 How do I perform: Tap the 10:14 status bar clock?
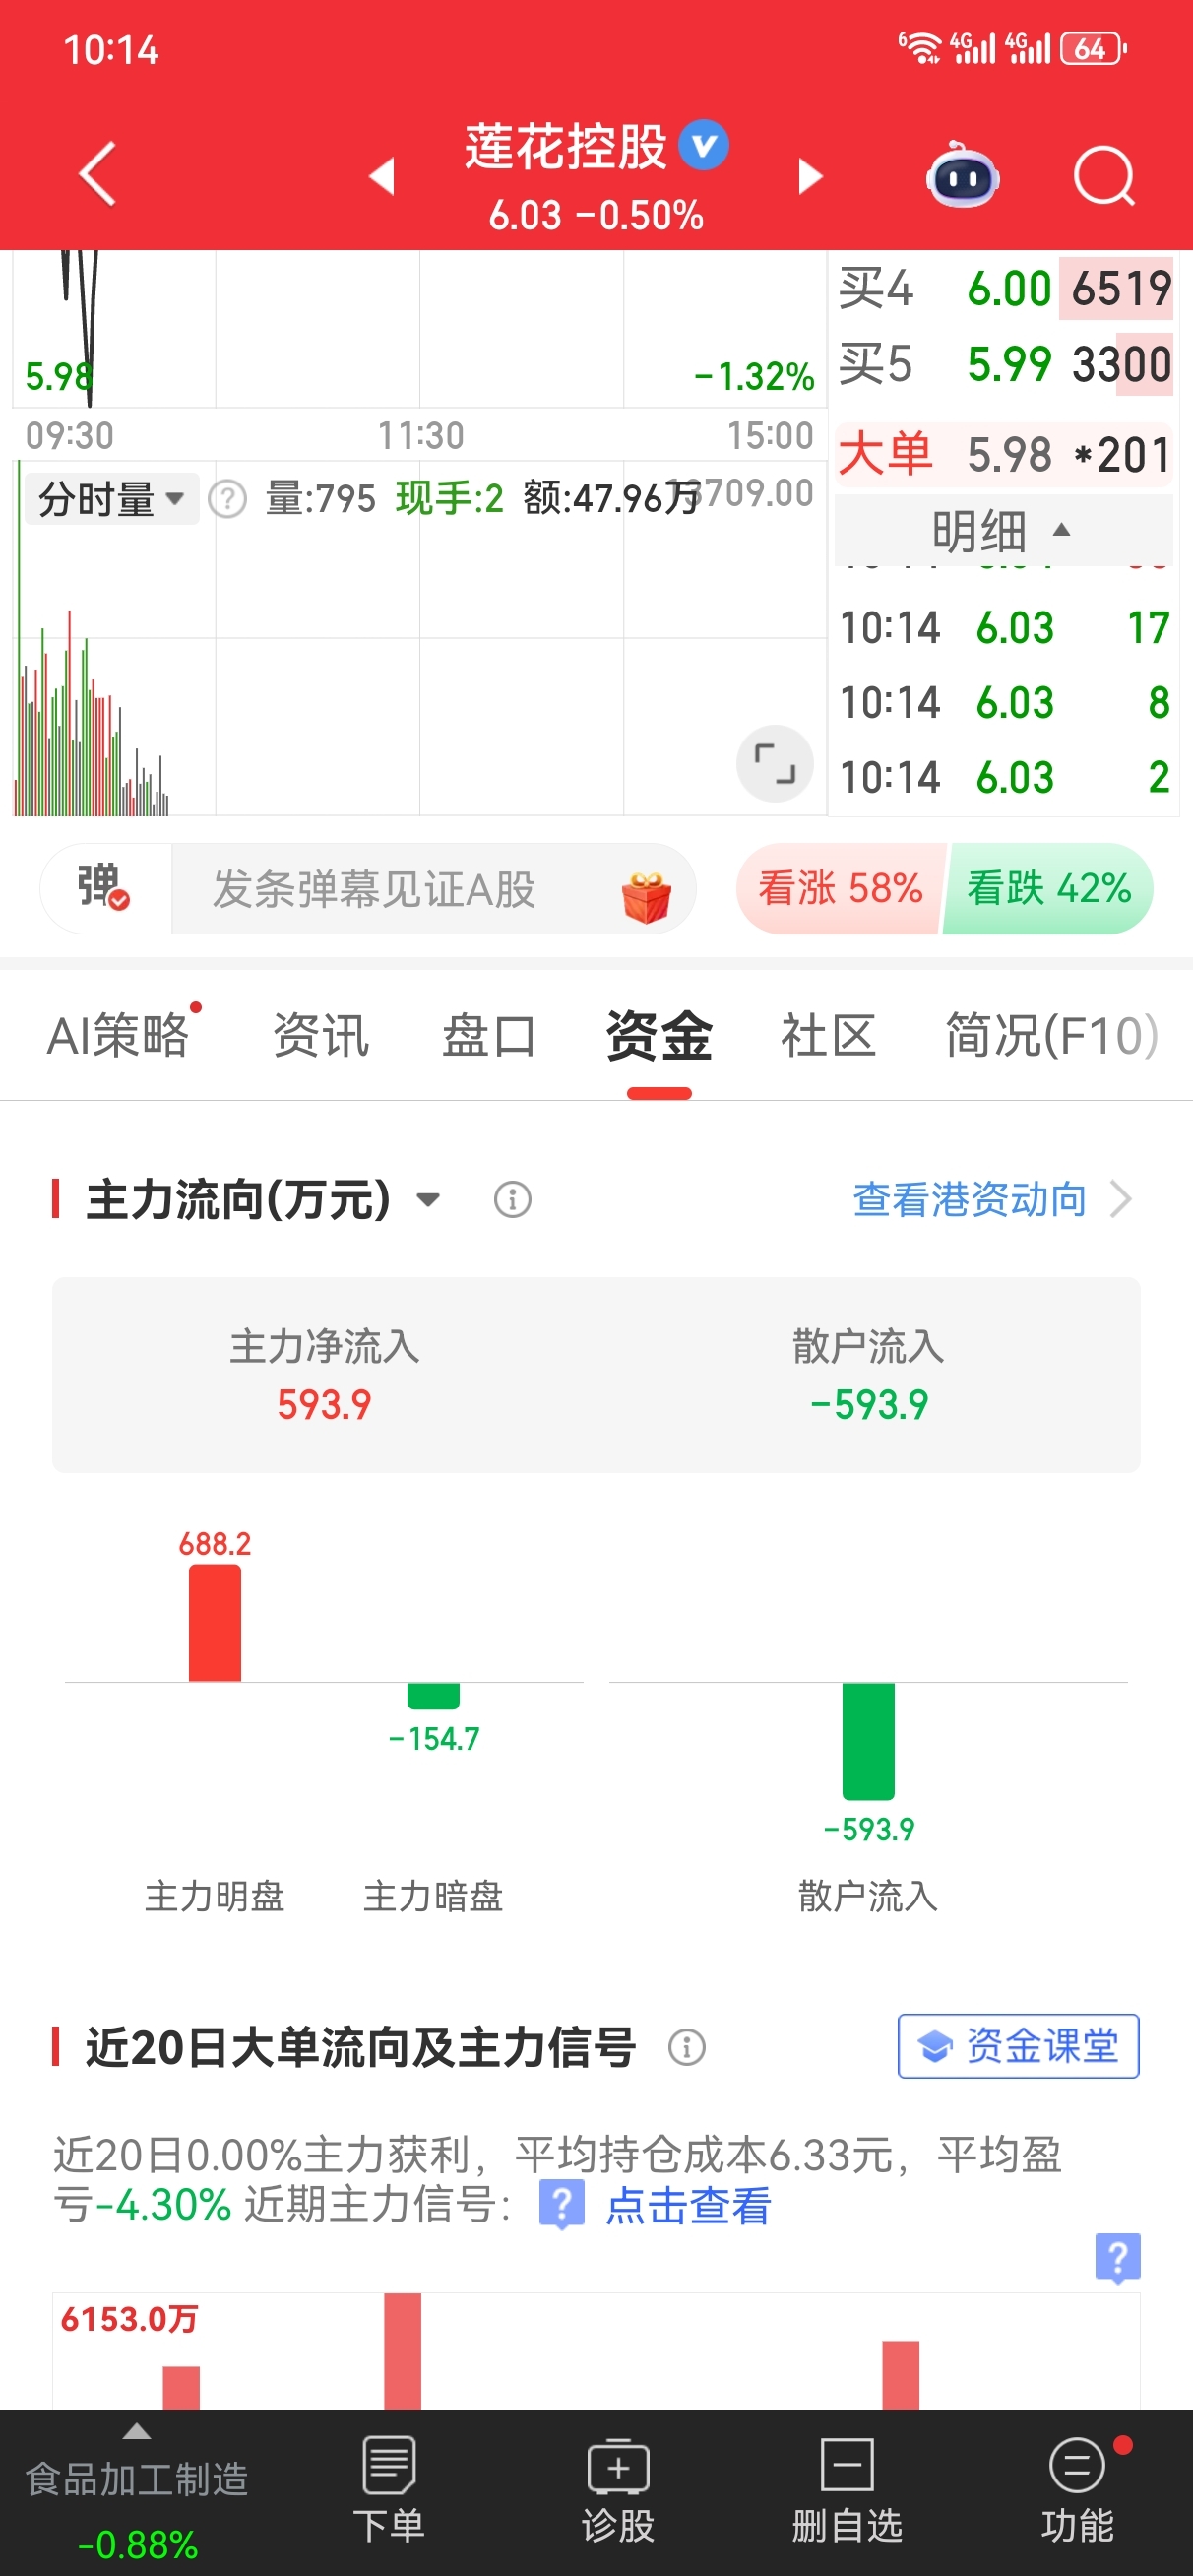[x=110, y=50]
